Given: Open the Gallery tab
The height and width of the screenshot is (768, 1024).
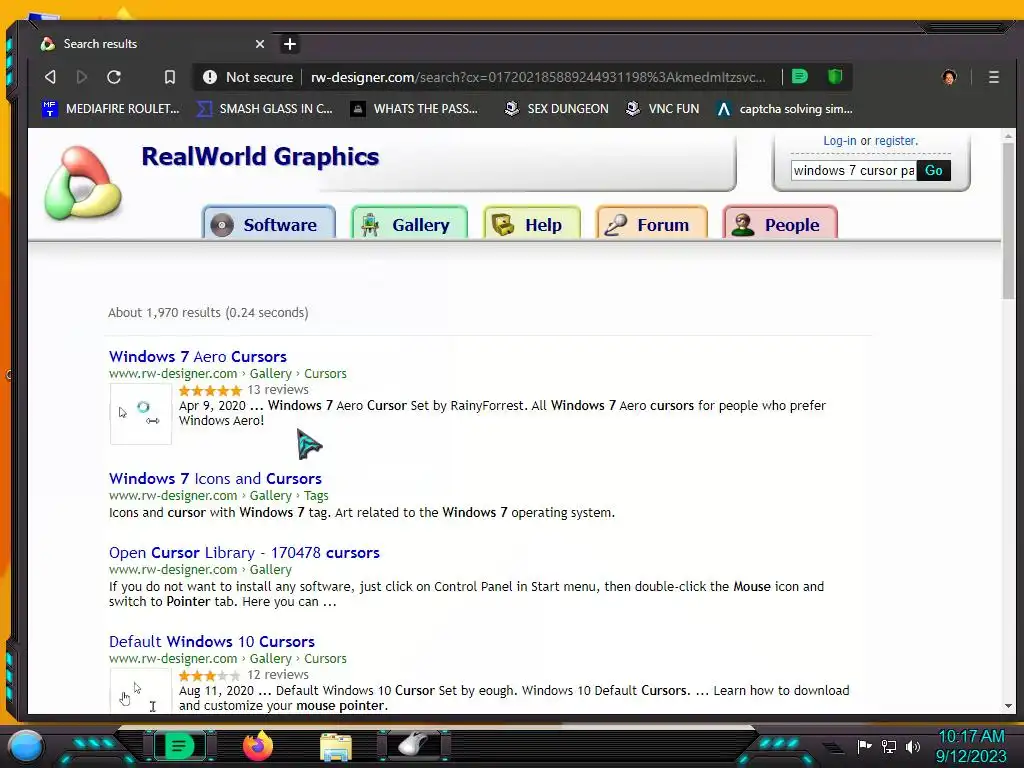Looking at the screenshot, I should (x=409, y=223).
